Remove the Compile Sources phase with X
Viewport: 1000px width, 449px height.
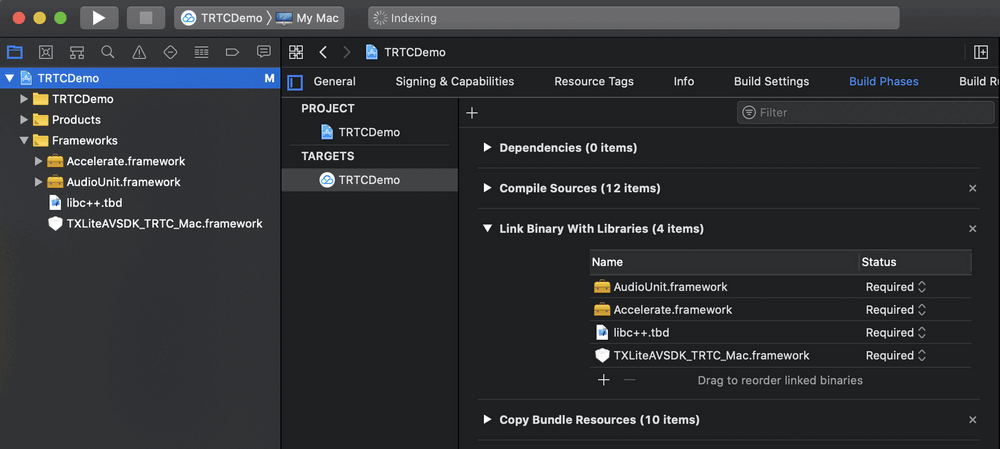pyautogui.click(x=973, y=188)
